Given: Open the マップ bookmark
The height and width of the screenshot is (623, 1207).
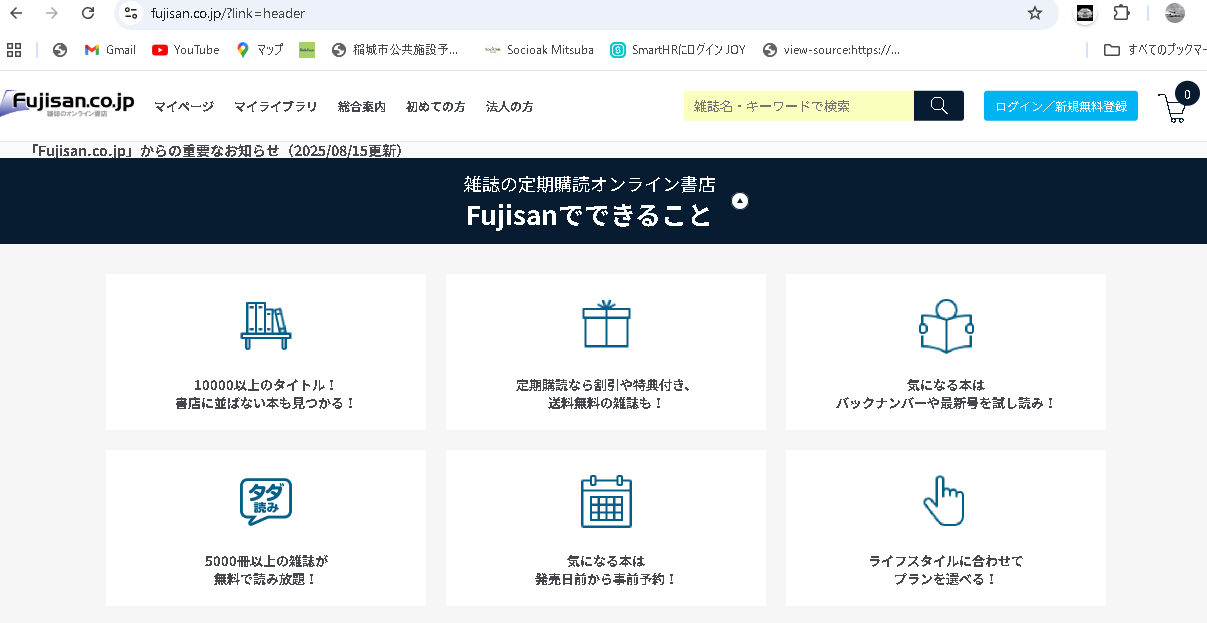Looking at the screenshot, I should point(260,50).
